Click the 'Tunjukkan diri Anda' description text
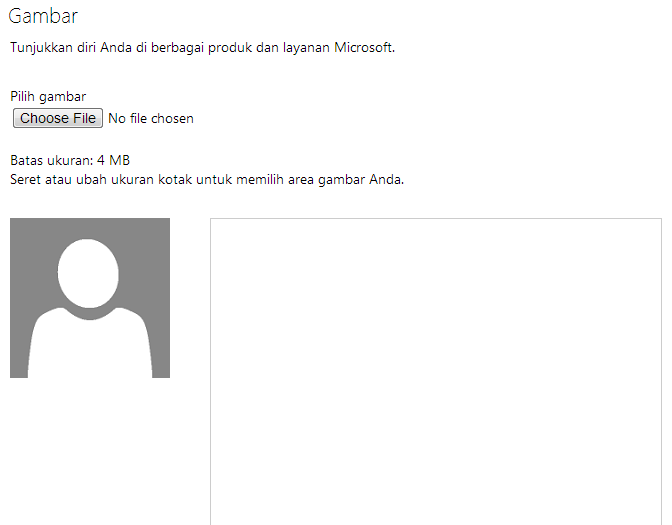 pos(202,47)
